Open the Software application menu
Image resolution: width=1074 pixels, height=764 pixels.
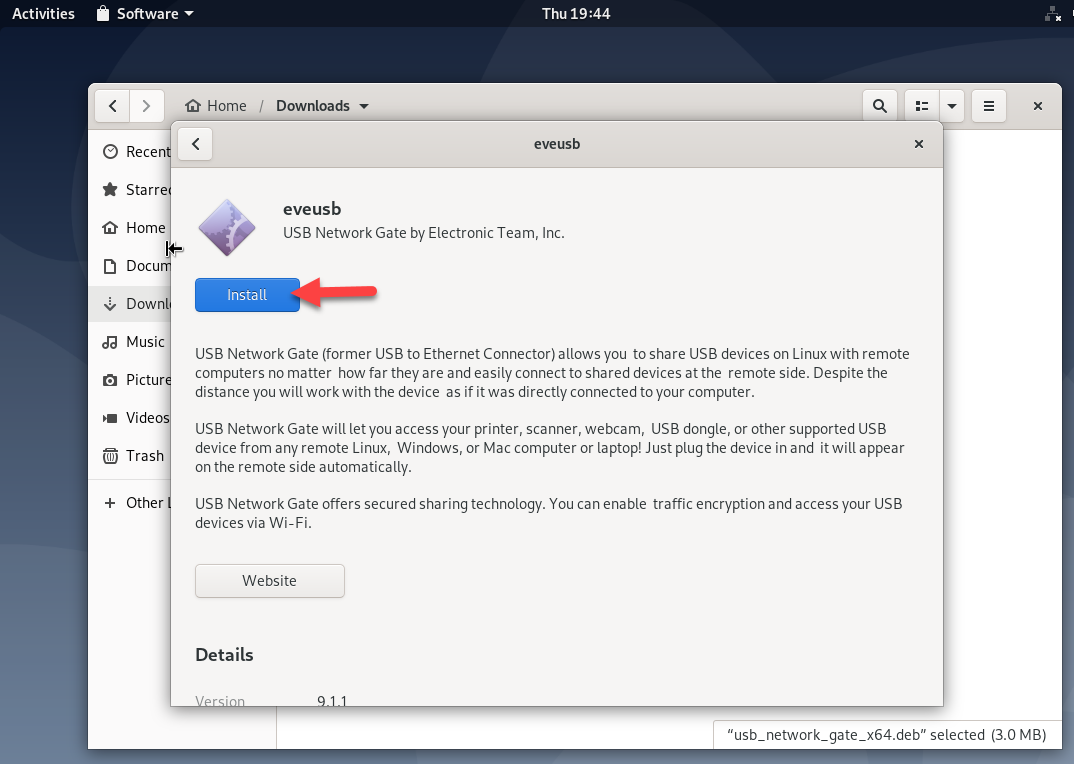[x=145, y=14]
